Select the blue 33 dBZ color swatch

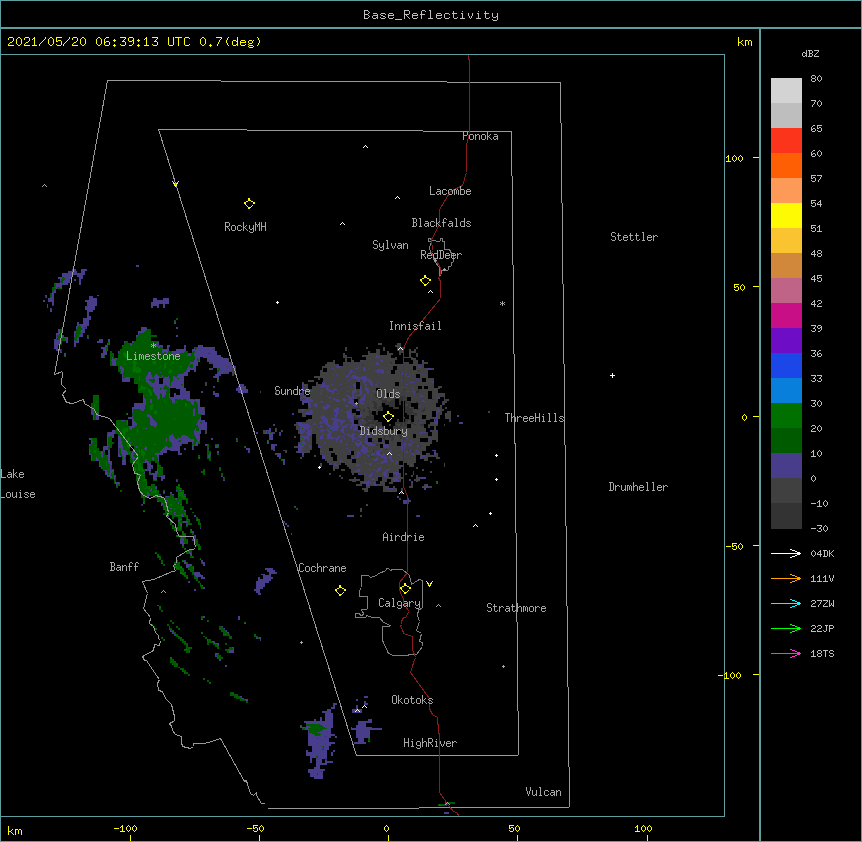786,365
